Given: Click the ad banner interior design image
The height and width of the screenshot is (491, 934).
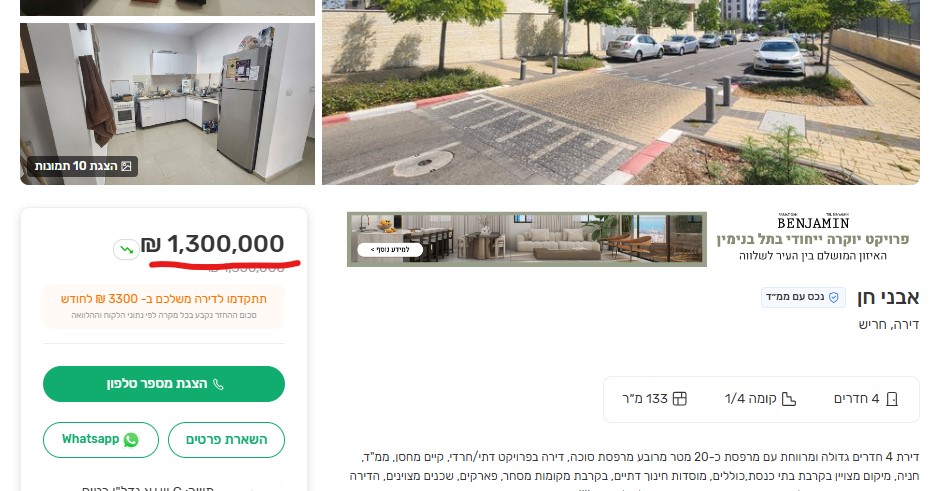Looking at the screenshot, I should (x=527, y=239).
